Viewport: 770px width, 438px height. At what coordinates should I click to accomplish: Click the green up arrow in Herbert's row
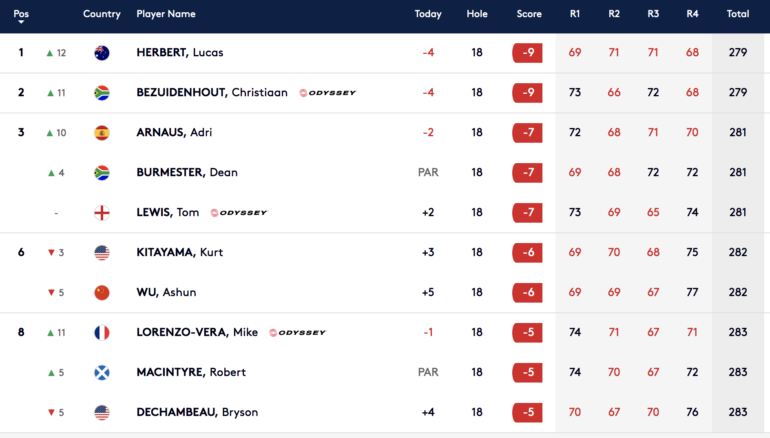click(49, 53)
